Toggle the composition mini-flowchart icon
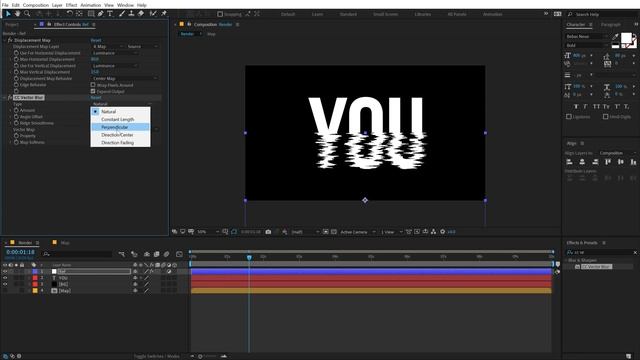The width and height of the screenshot is (640, 360). tap(121, 254)
